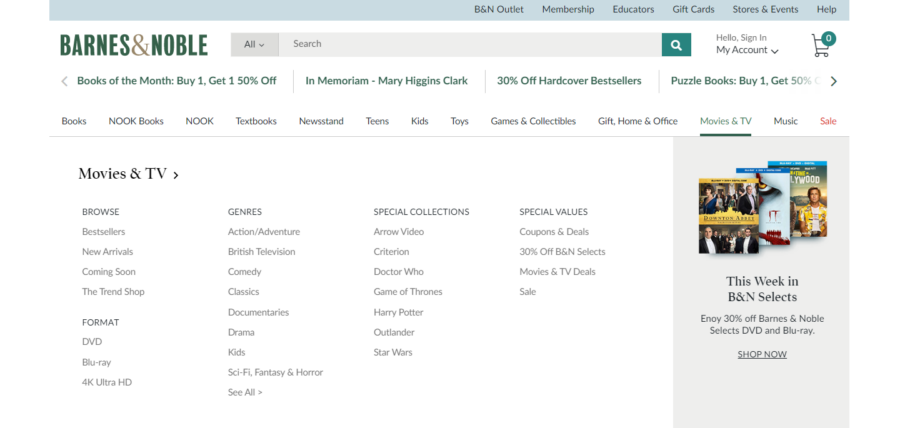Open Games & Collectibles menu tab
The width and height of the screenshot is (900, 428).
tap(533, 121)
